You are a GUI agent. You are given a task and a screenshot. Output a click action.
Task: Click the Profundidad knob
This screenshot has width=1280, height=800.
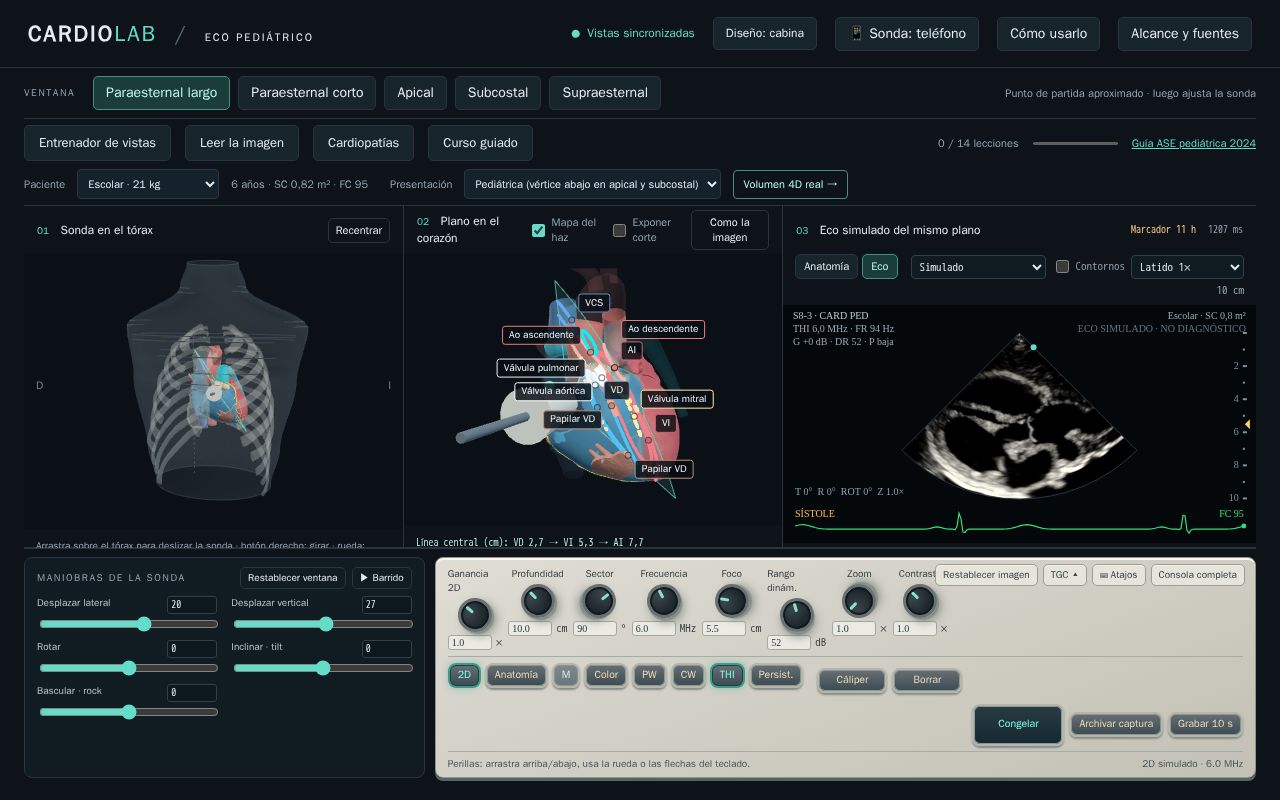(537, 601)
